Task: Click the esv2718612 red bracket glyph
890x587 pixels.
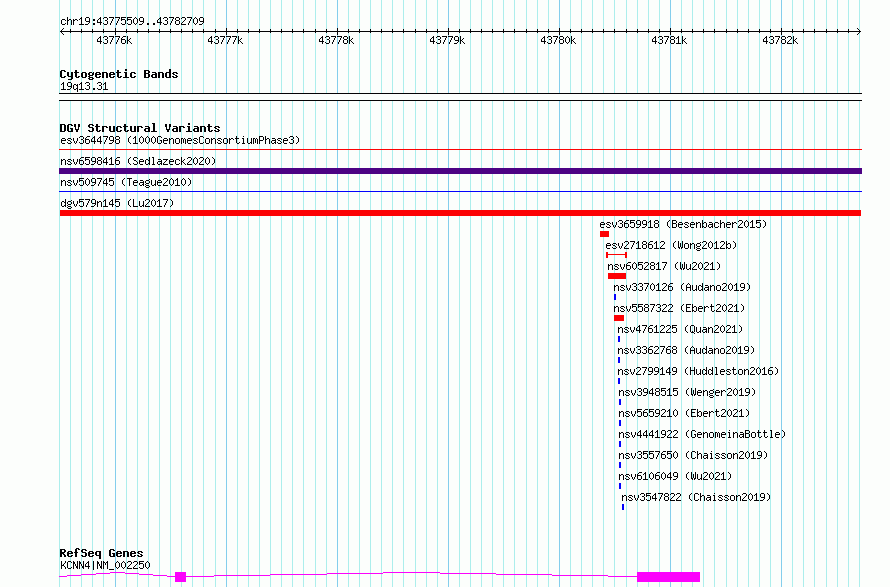Action: click(616, 255)
